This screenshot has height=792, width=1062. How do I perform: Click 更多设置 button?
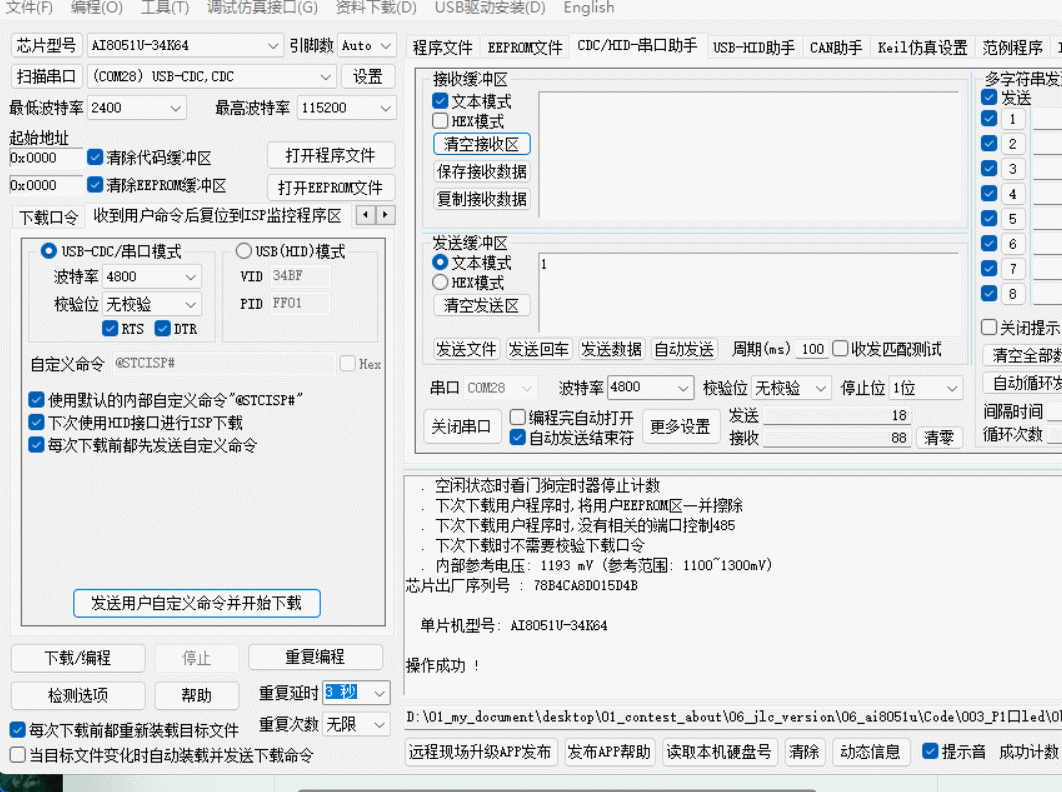click(x=681, y=427)
